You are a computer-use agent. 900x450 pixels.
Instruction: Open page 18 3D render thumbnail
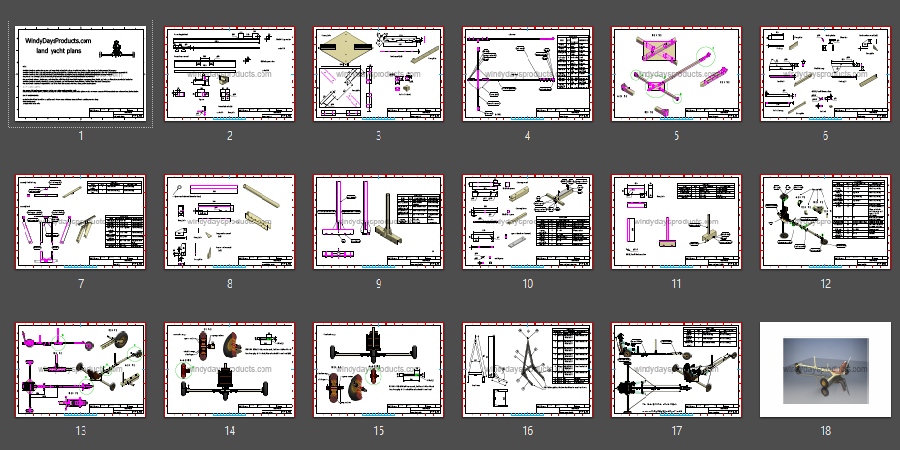(825, 370)
